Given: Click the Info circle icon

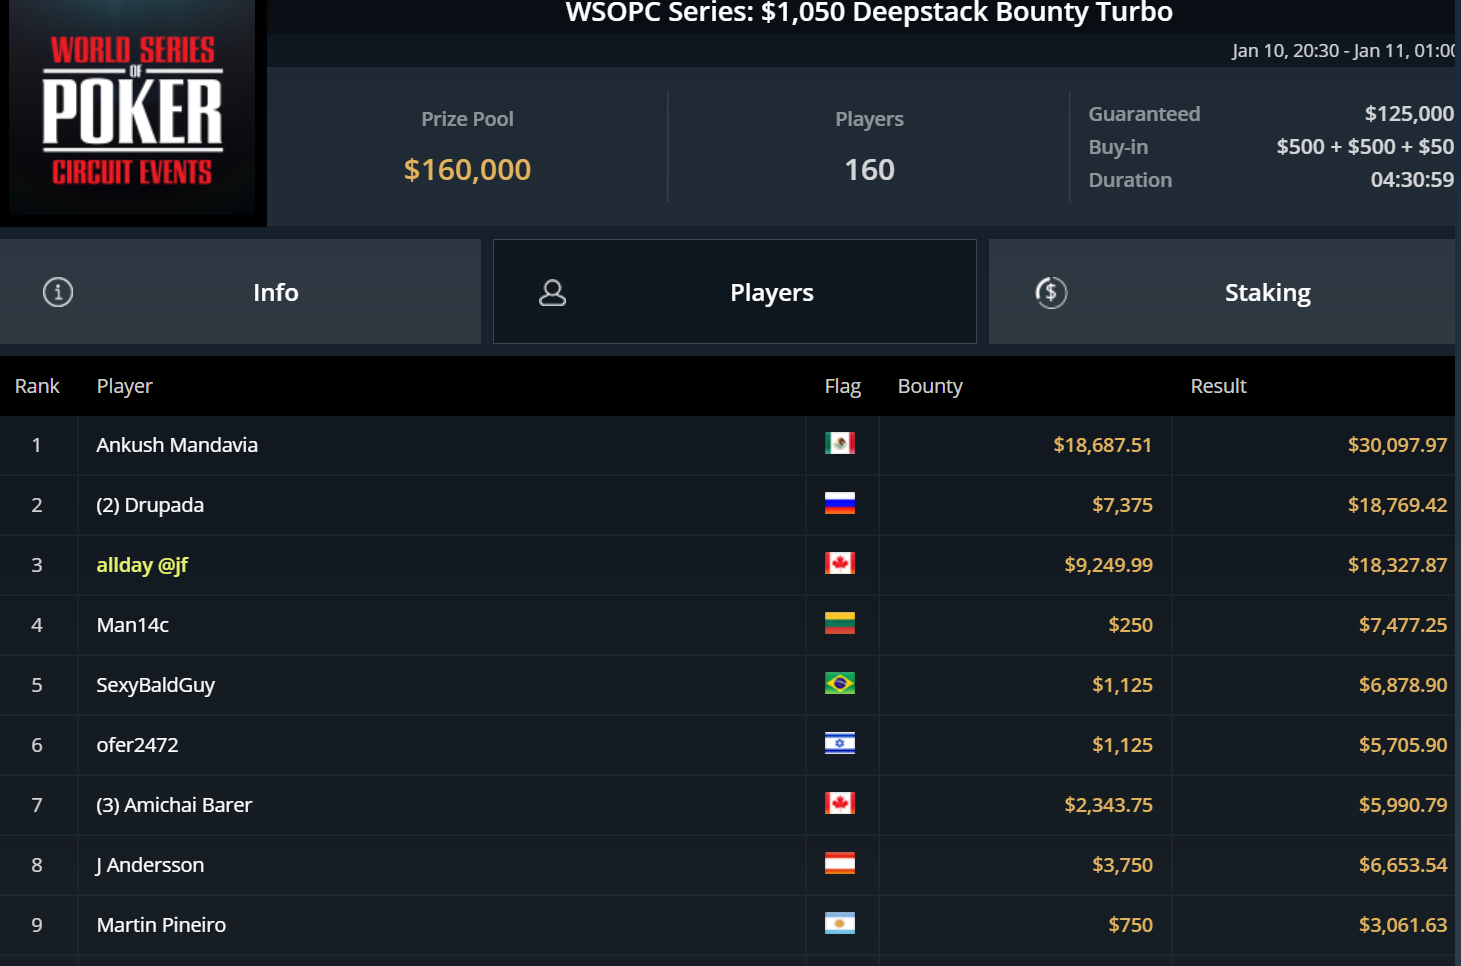Looking at the screenshot, I should [x=58, y=292].
